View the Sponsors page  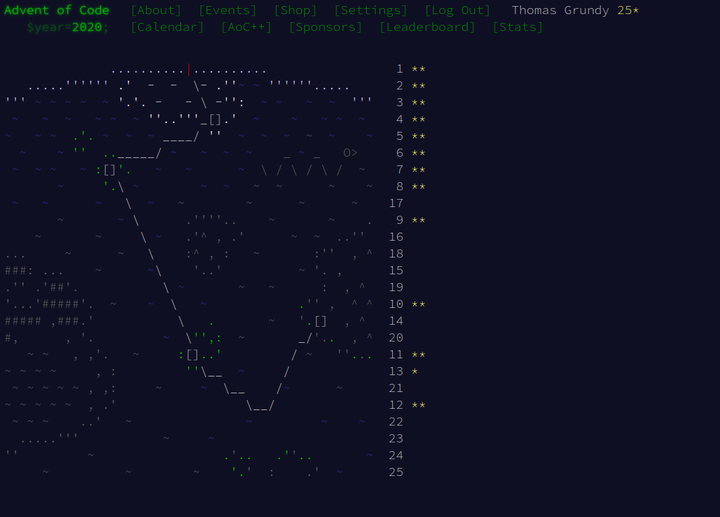[325, 27]
